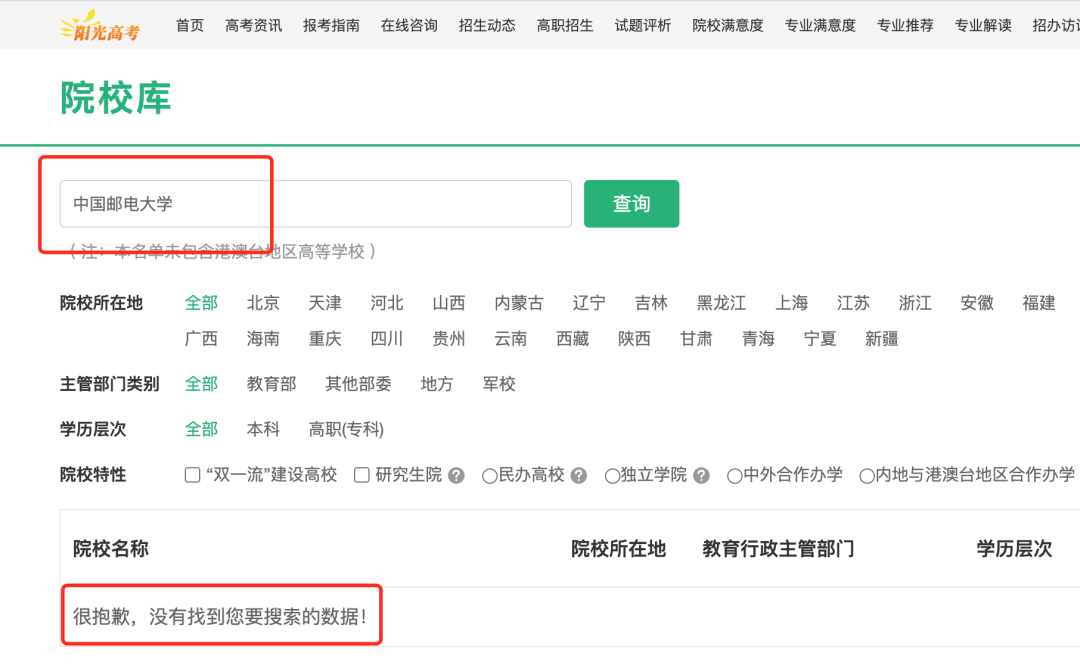Select 全部 under 主管部门类别
The height and width of the screenshot is (665, 1080).
point(201,384)
